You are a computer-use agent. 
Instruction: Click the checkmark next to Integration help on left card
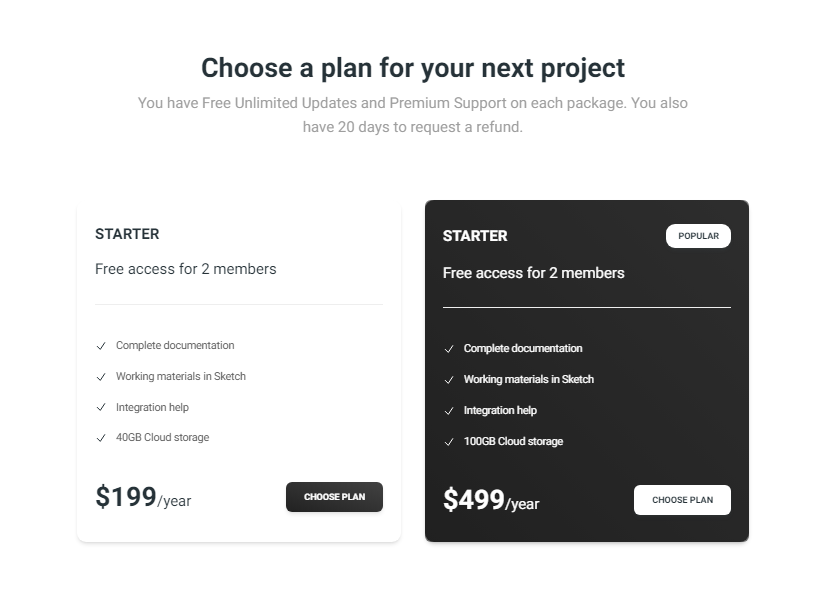[100, 407]
